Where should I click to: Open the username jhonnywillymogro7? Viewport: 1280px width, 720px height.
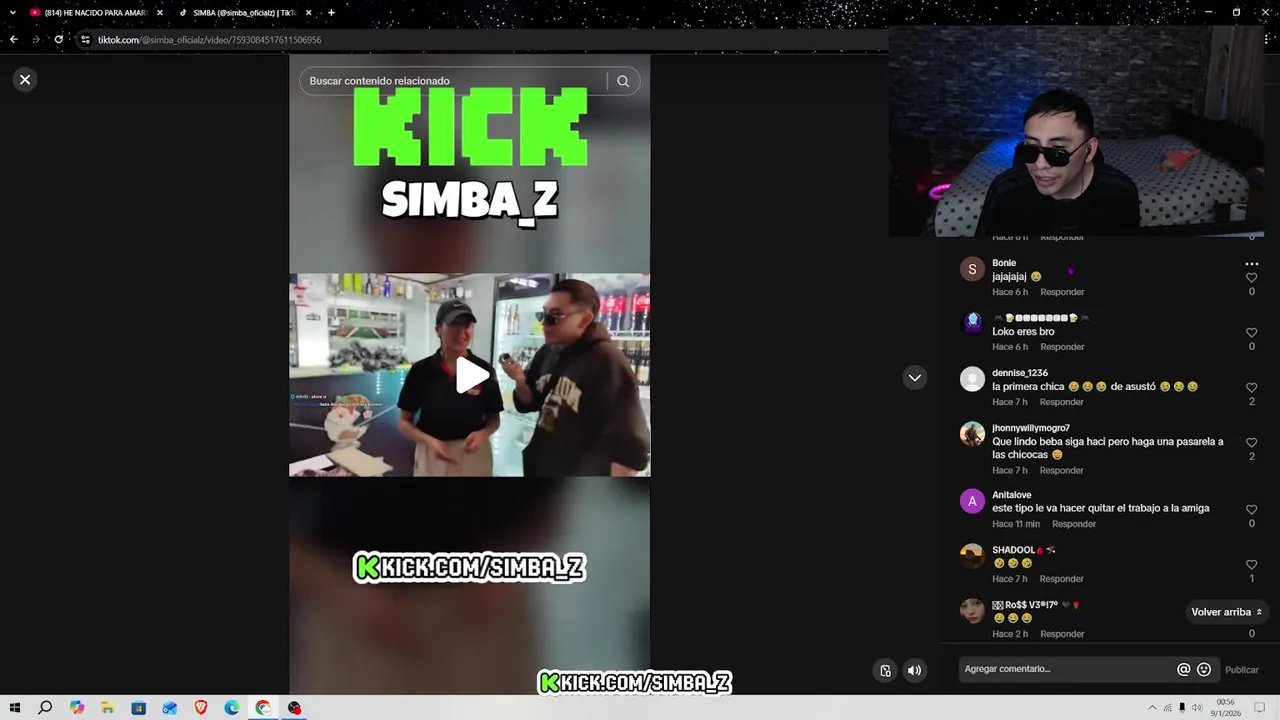1031,428
